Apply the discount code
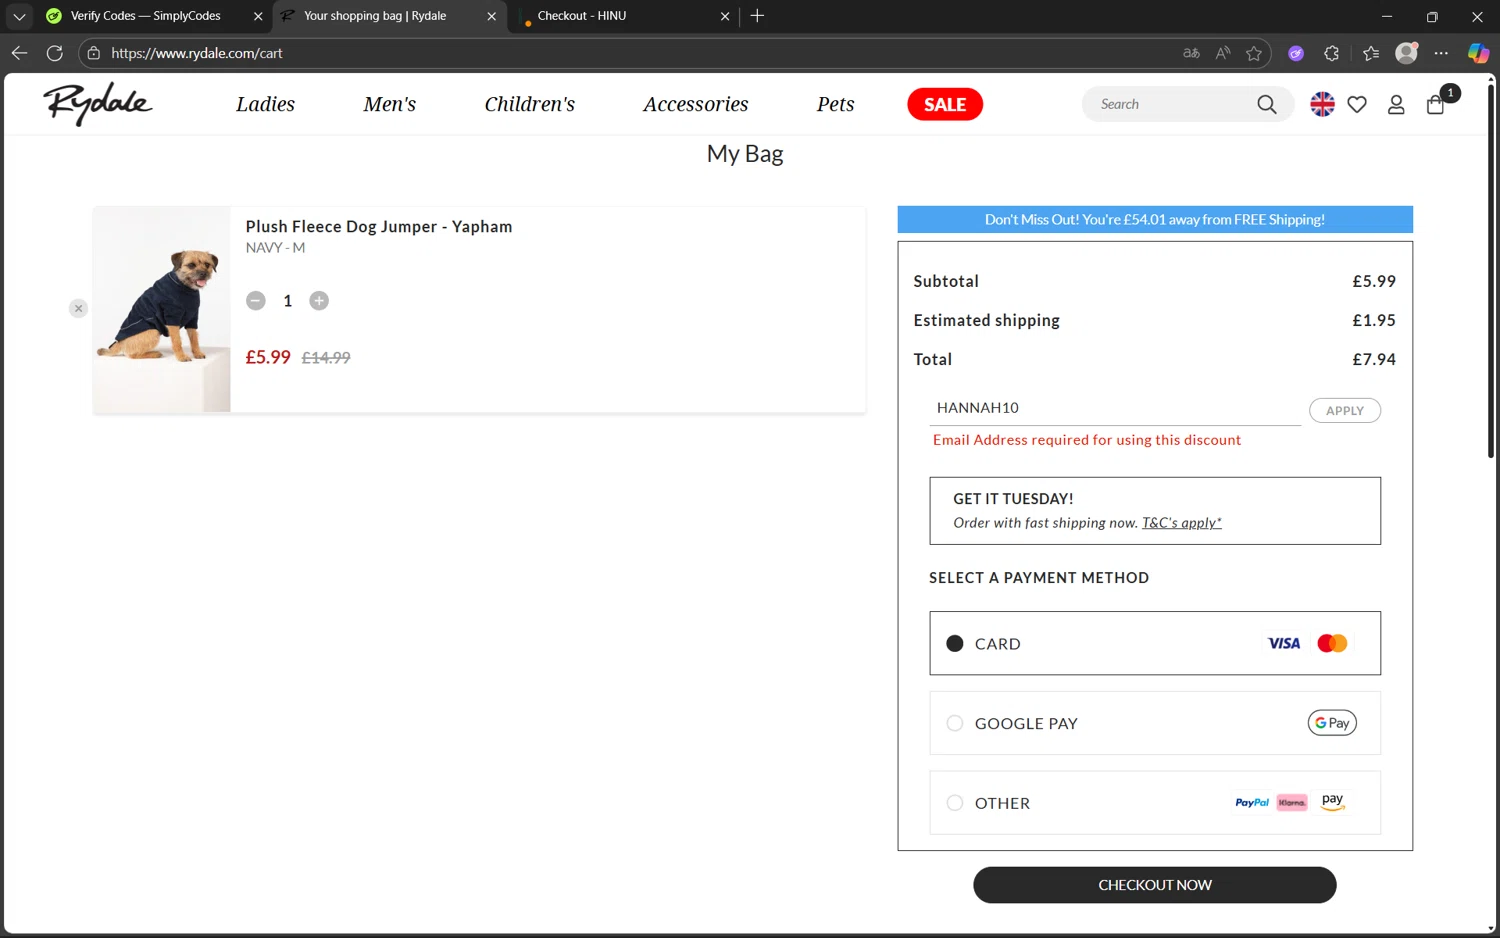This screenshot has width=1500, height=938. pos(1345,411)
